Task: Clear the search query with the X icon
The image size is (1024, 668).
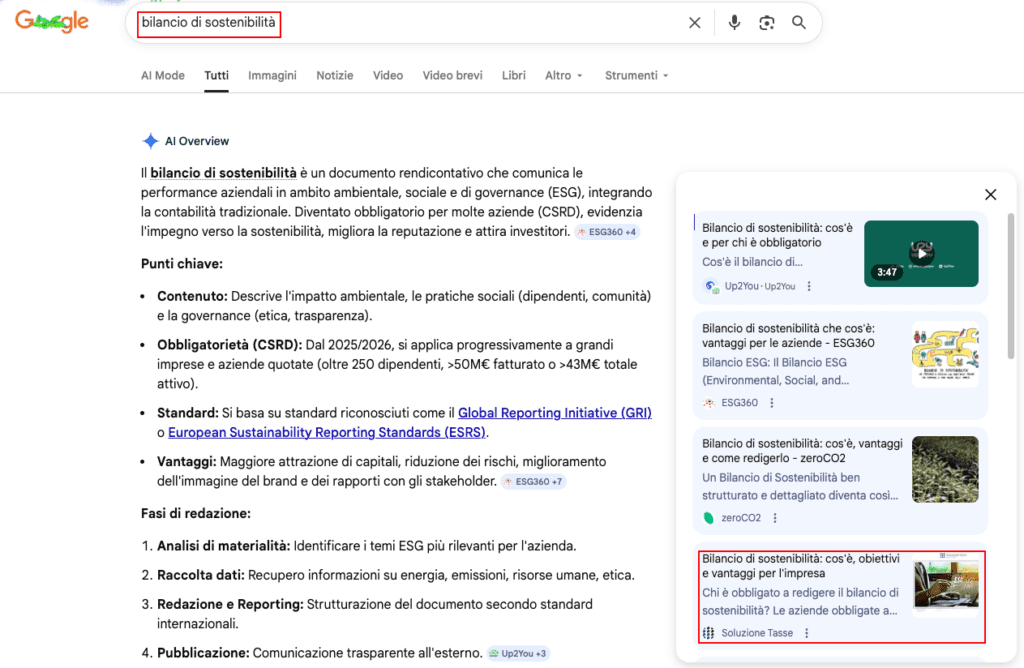Action: (695, 22)
